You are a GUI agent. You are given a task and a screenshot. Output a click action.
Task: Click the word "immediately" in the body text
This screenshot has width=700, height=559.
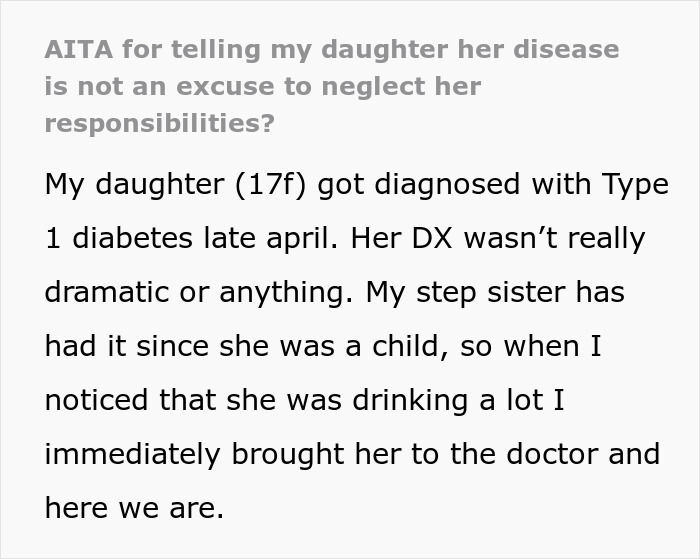coord(132,455)
